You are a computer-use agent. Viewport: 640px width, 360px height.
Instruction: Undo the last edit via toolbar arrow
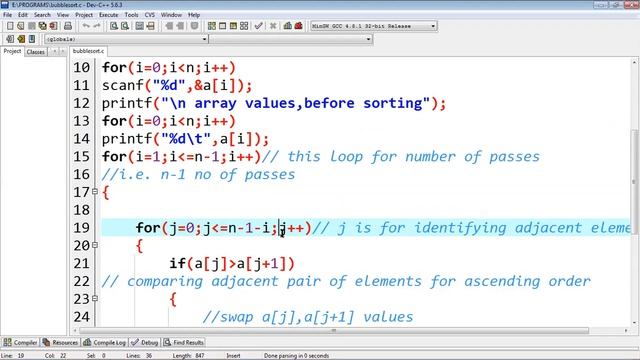click(x=86, y=26)
